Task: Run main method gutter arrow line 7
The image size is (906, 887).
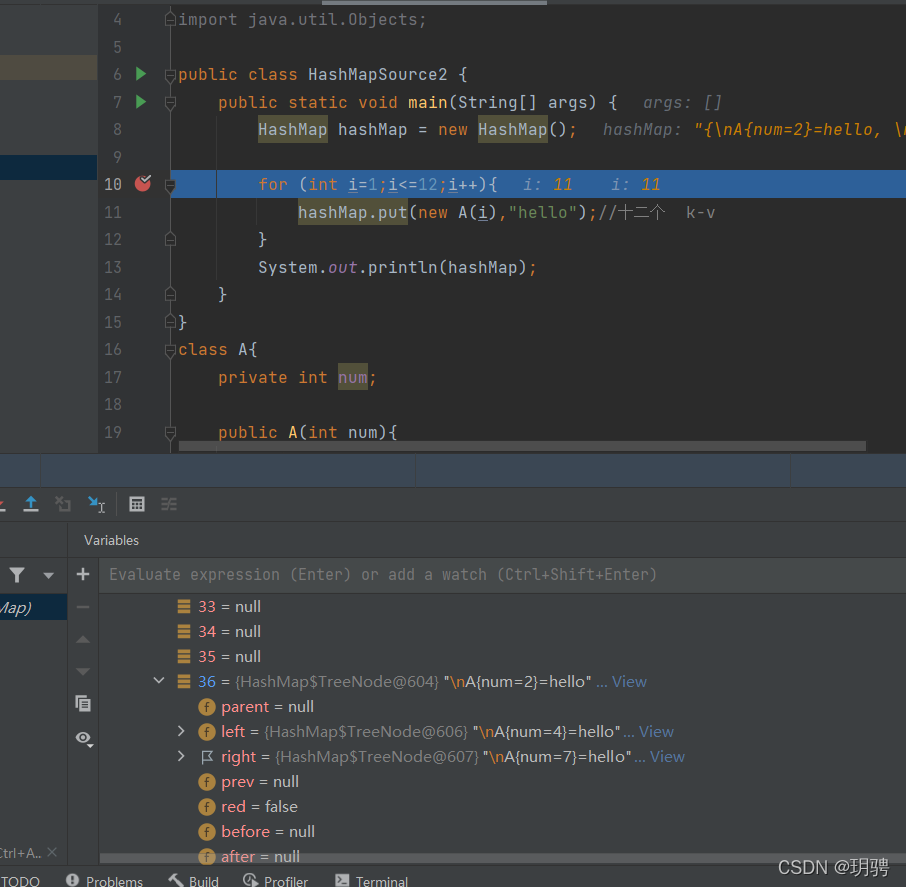Action: pos(140,102)
